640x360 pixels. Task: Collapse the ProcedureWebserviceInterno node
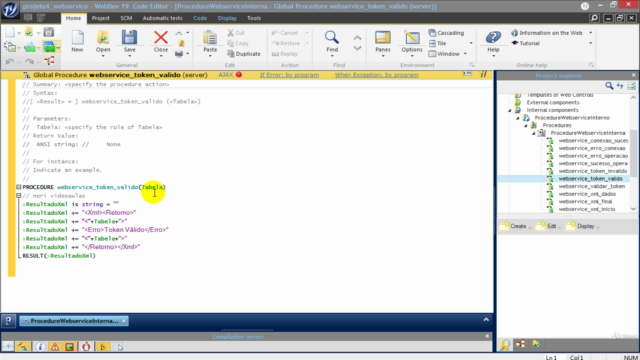(x=518, y=118)
